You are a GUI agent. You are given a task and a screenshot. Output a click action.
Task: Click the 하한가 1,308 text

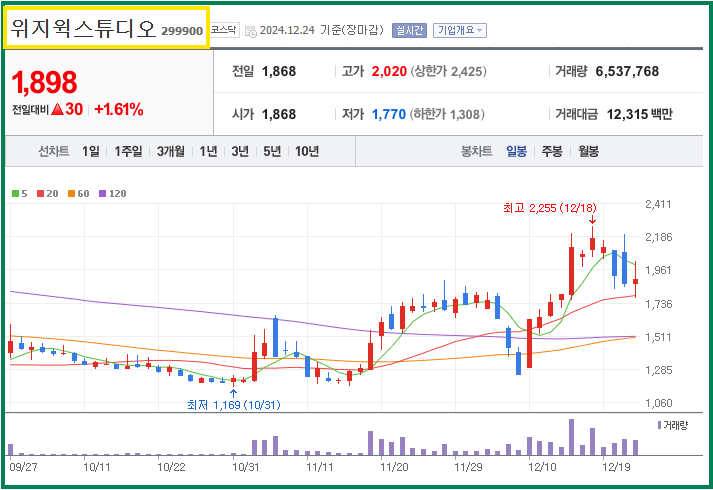pos(447,114)
